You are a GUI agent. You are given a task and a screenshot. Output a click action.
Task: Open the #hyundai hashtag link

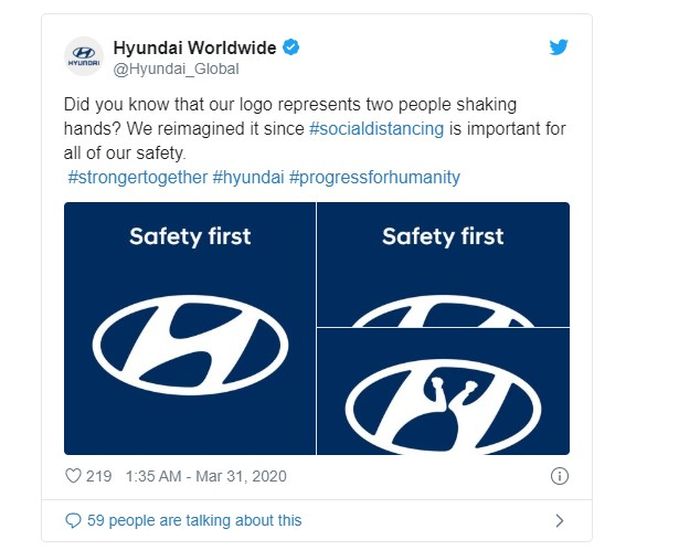point(248,177)
